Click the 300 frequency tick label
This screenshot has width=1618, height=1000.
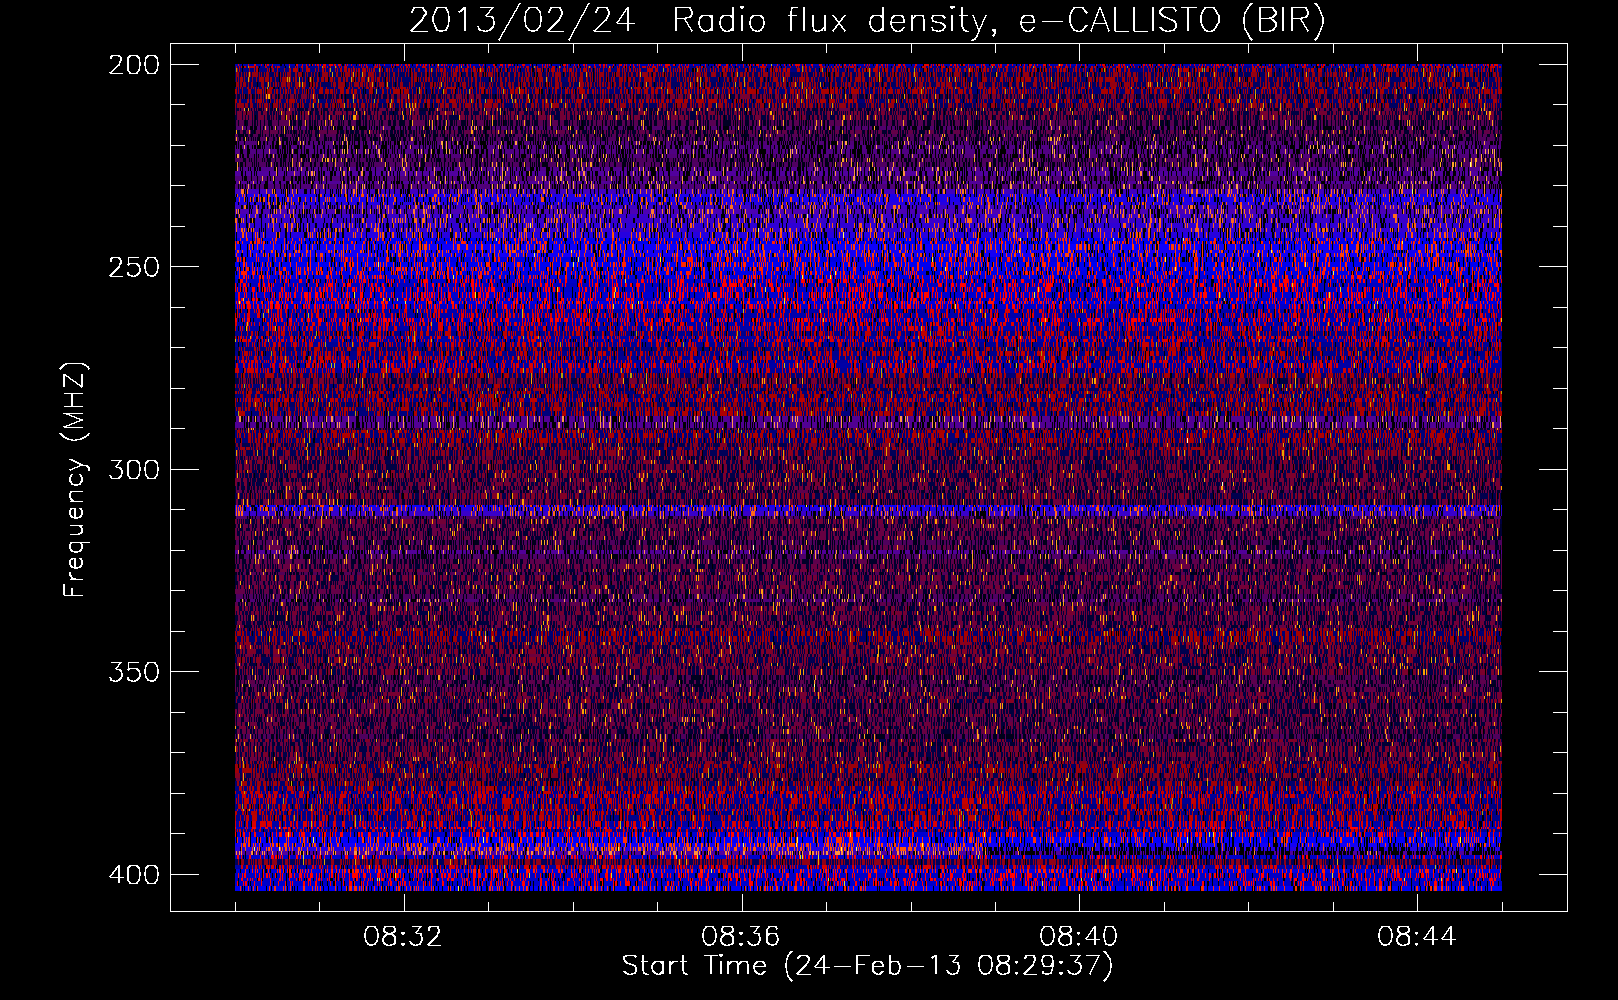133,470
